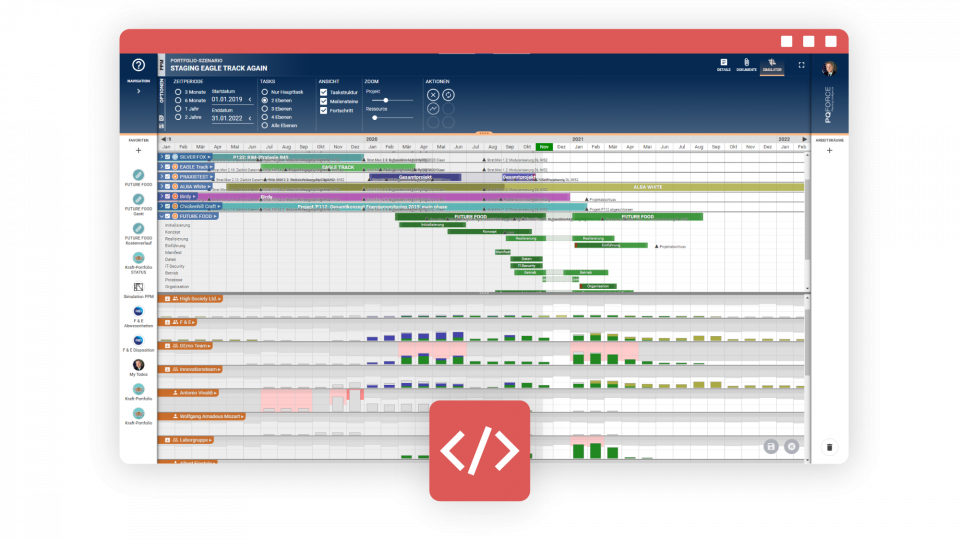The width and height of the screenshot is (960, 540).
Task: Open the Dokumente tab
Action: point(746,65)
